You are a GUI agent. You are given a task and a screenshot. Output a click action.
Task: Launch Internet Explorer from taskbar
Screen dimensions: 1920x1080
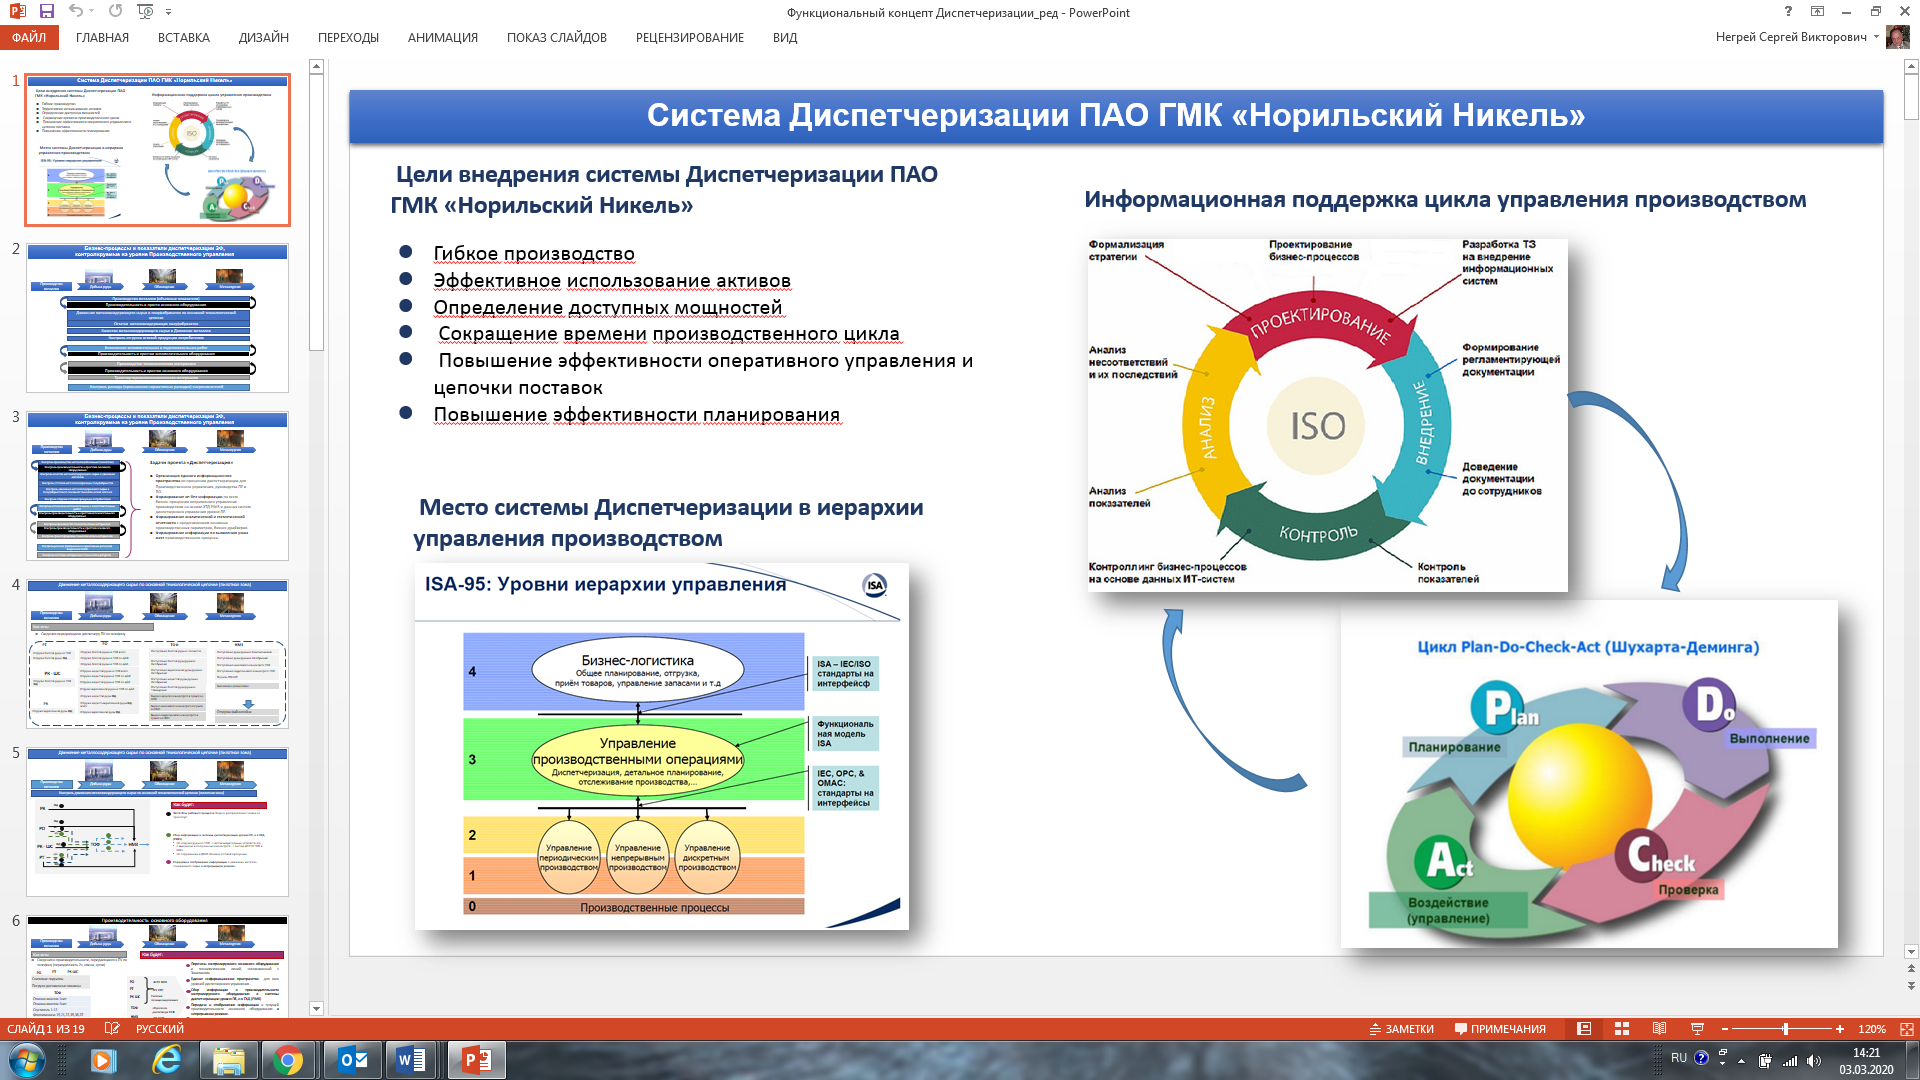(x=166, y=1059)
